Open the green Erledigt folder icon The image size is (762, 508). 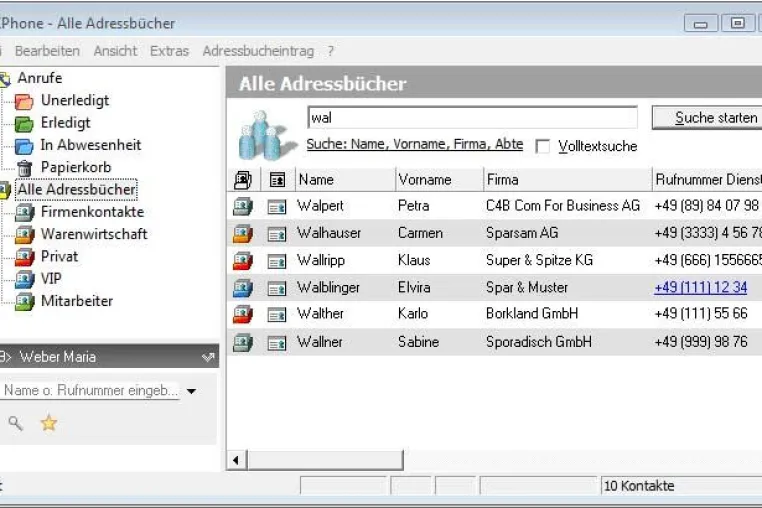click(24, 123)
